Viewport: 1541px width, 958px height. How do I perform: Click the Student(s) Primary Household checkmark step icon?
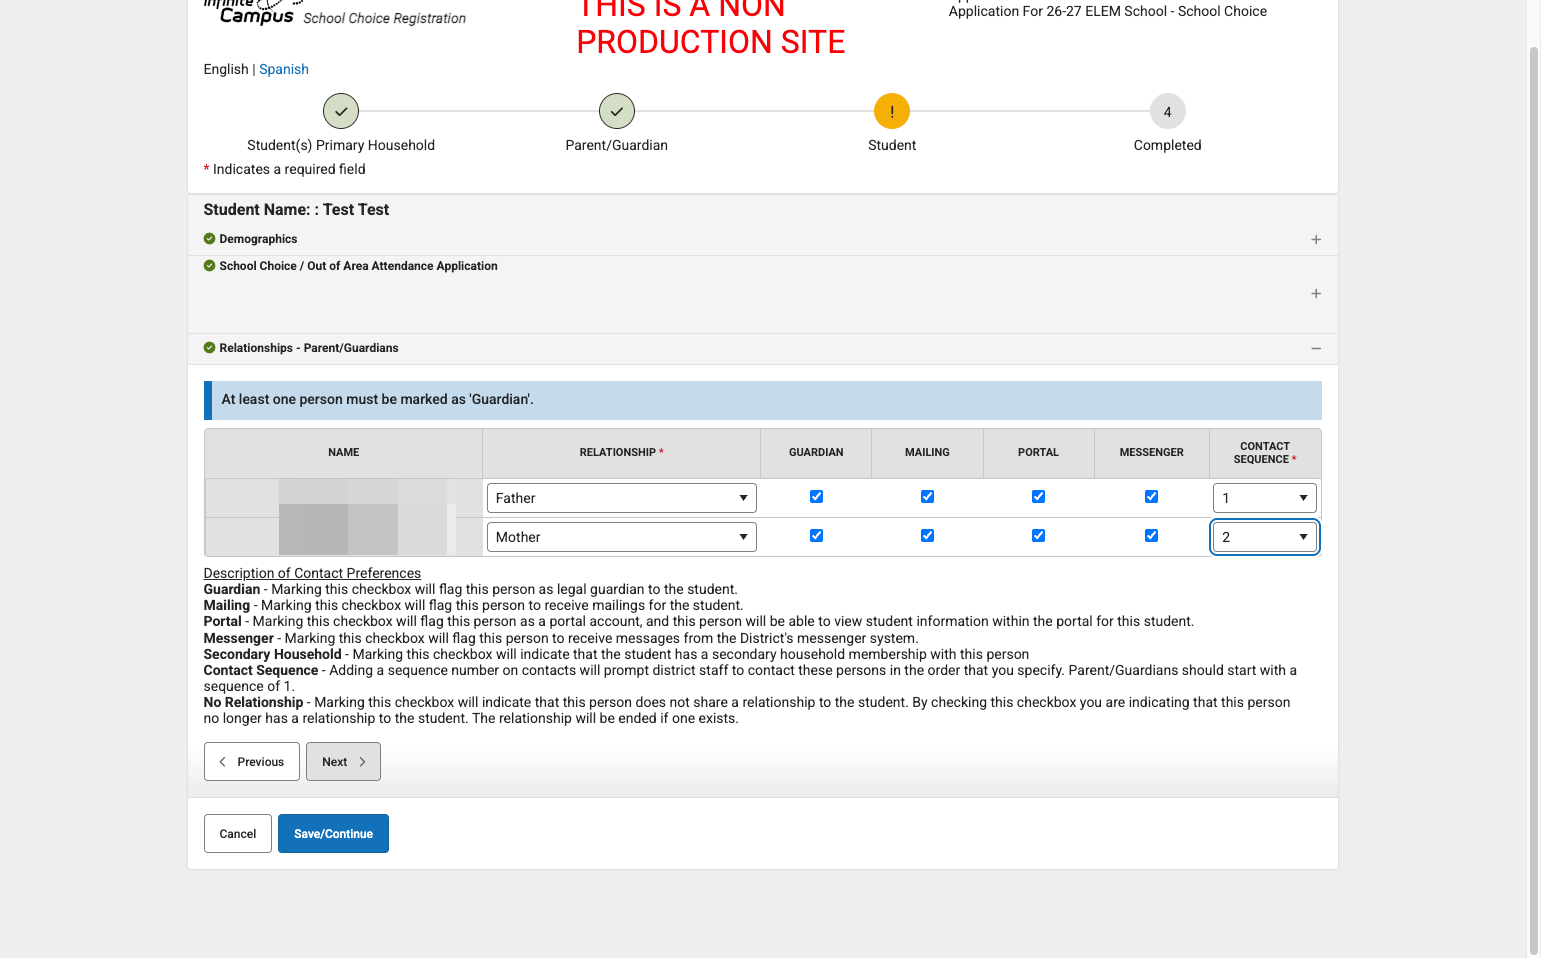point(341,111)
